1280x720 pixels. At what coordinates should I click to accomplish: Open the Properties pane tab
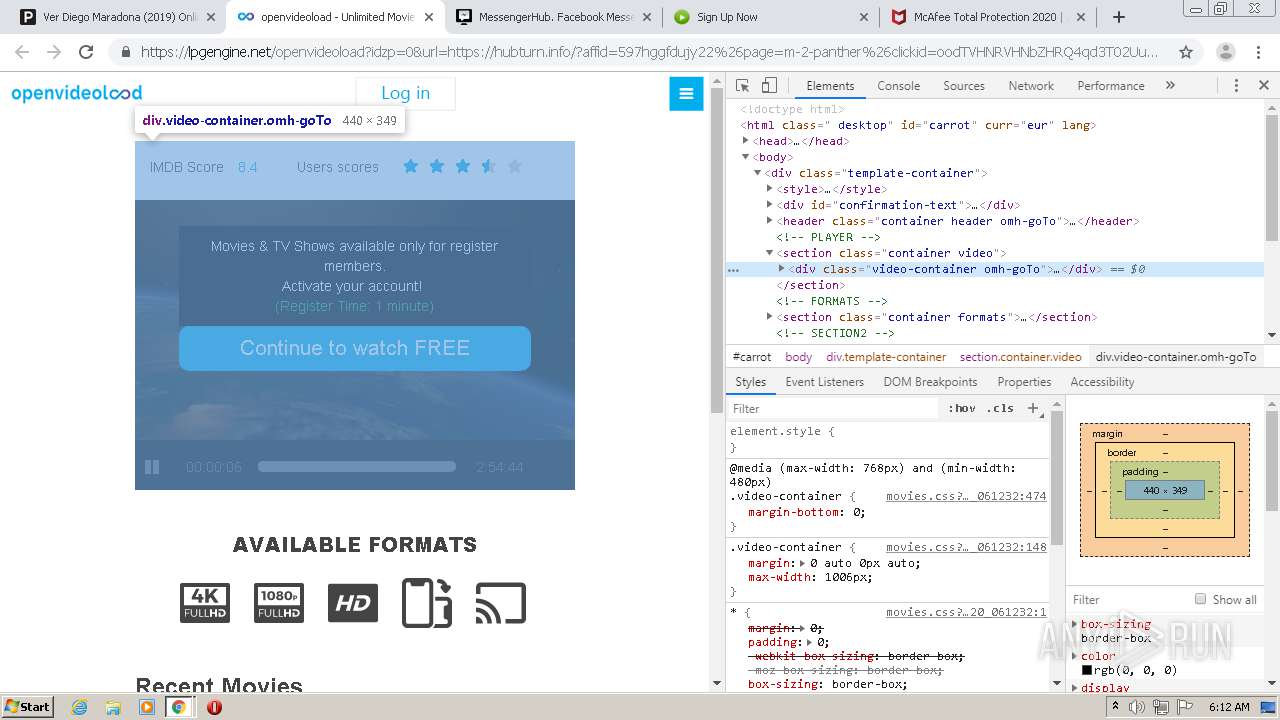tap(1024, 382)
